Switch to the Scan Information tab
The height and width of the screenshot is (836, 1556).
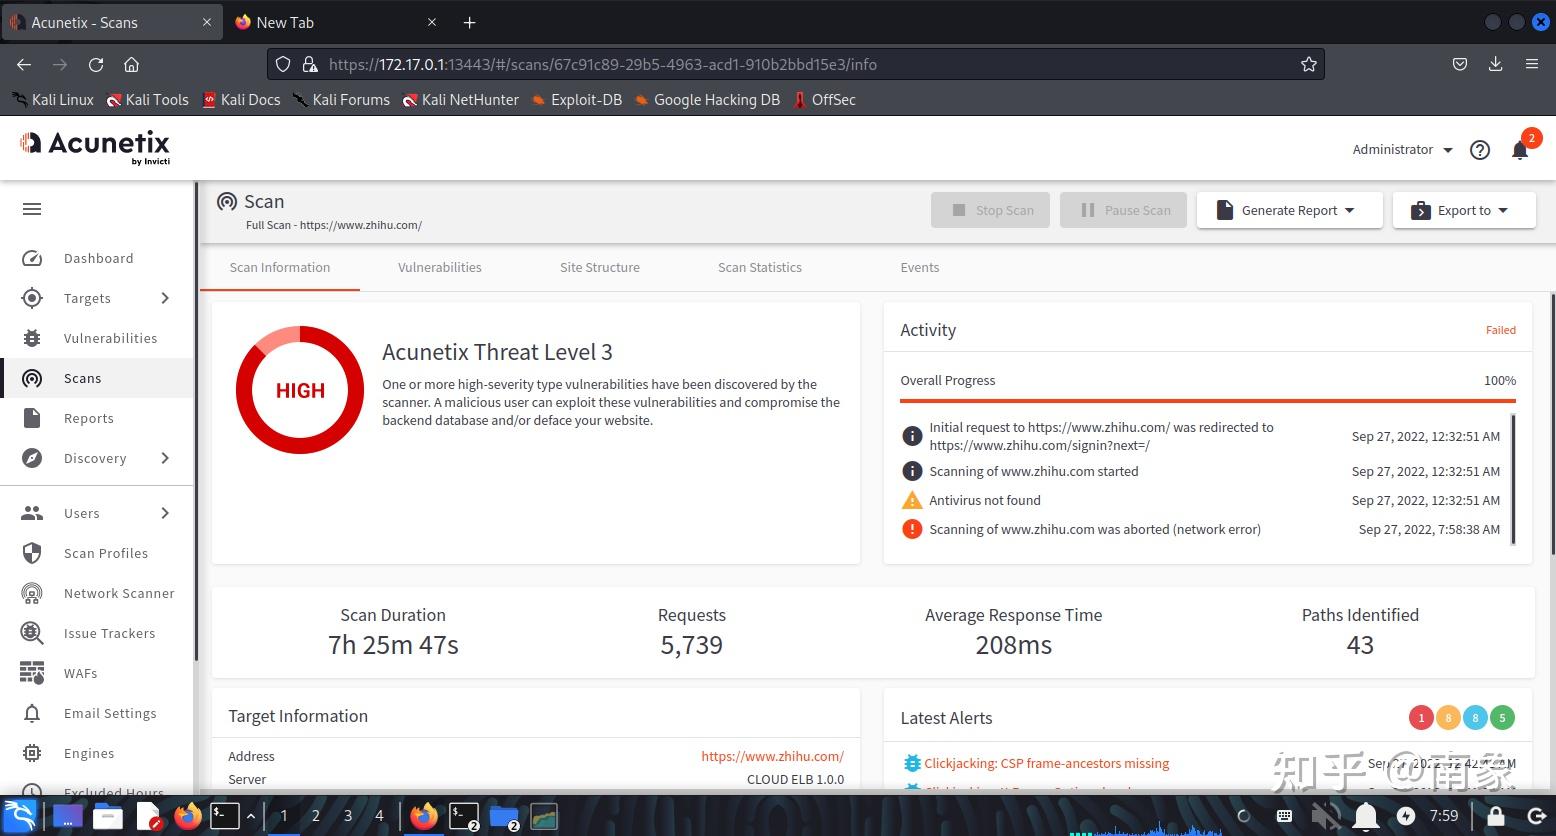coord(280,267)
